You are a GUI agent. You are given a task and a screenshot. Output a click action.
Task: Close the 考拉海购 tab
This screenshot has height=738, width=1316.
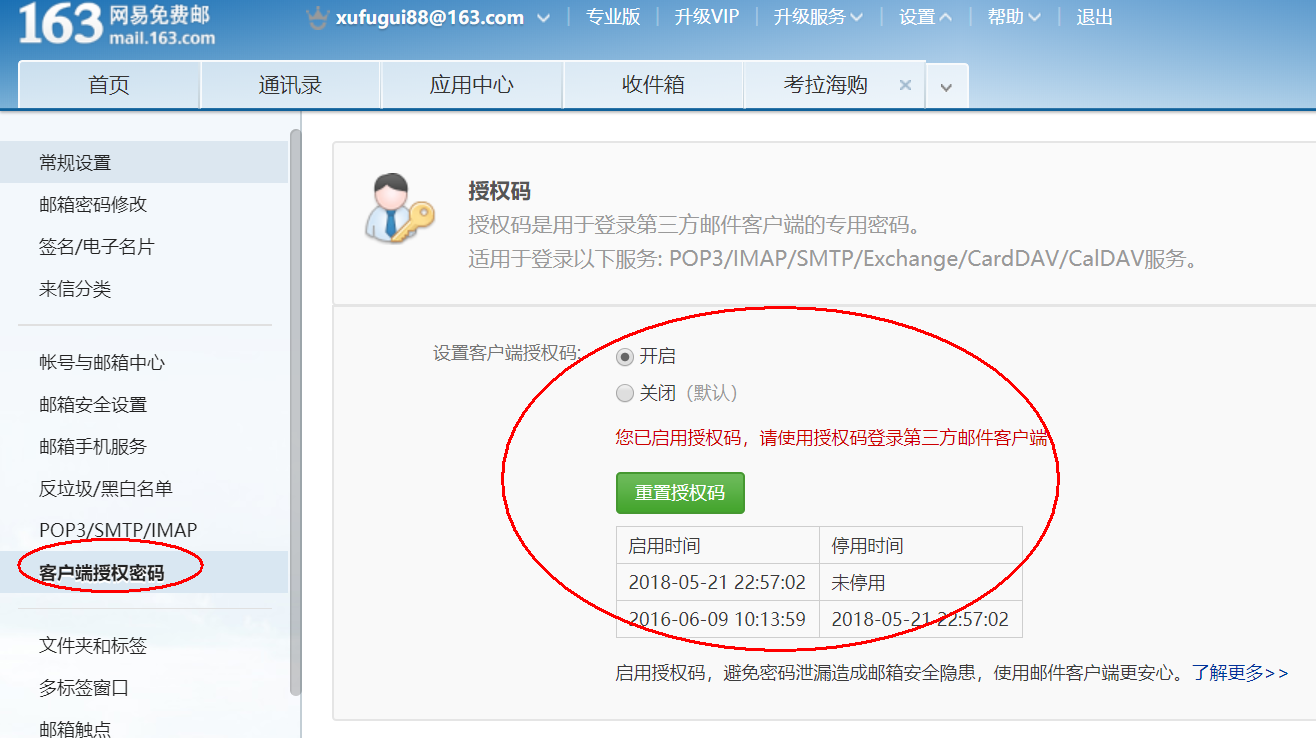click(x=905, y=84)
